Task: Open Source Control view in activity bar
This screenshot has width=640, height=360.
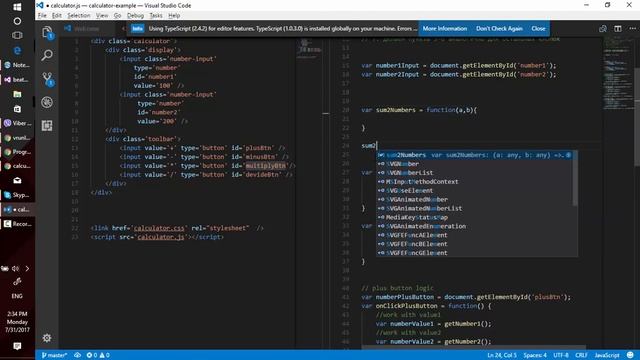Action: click(47, 78)
